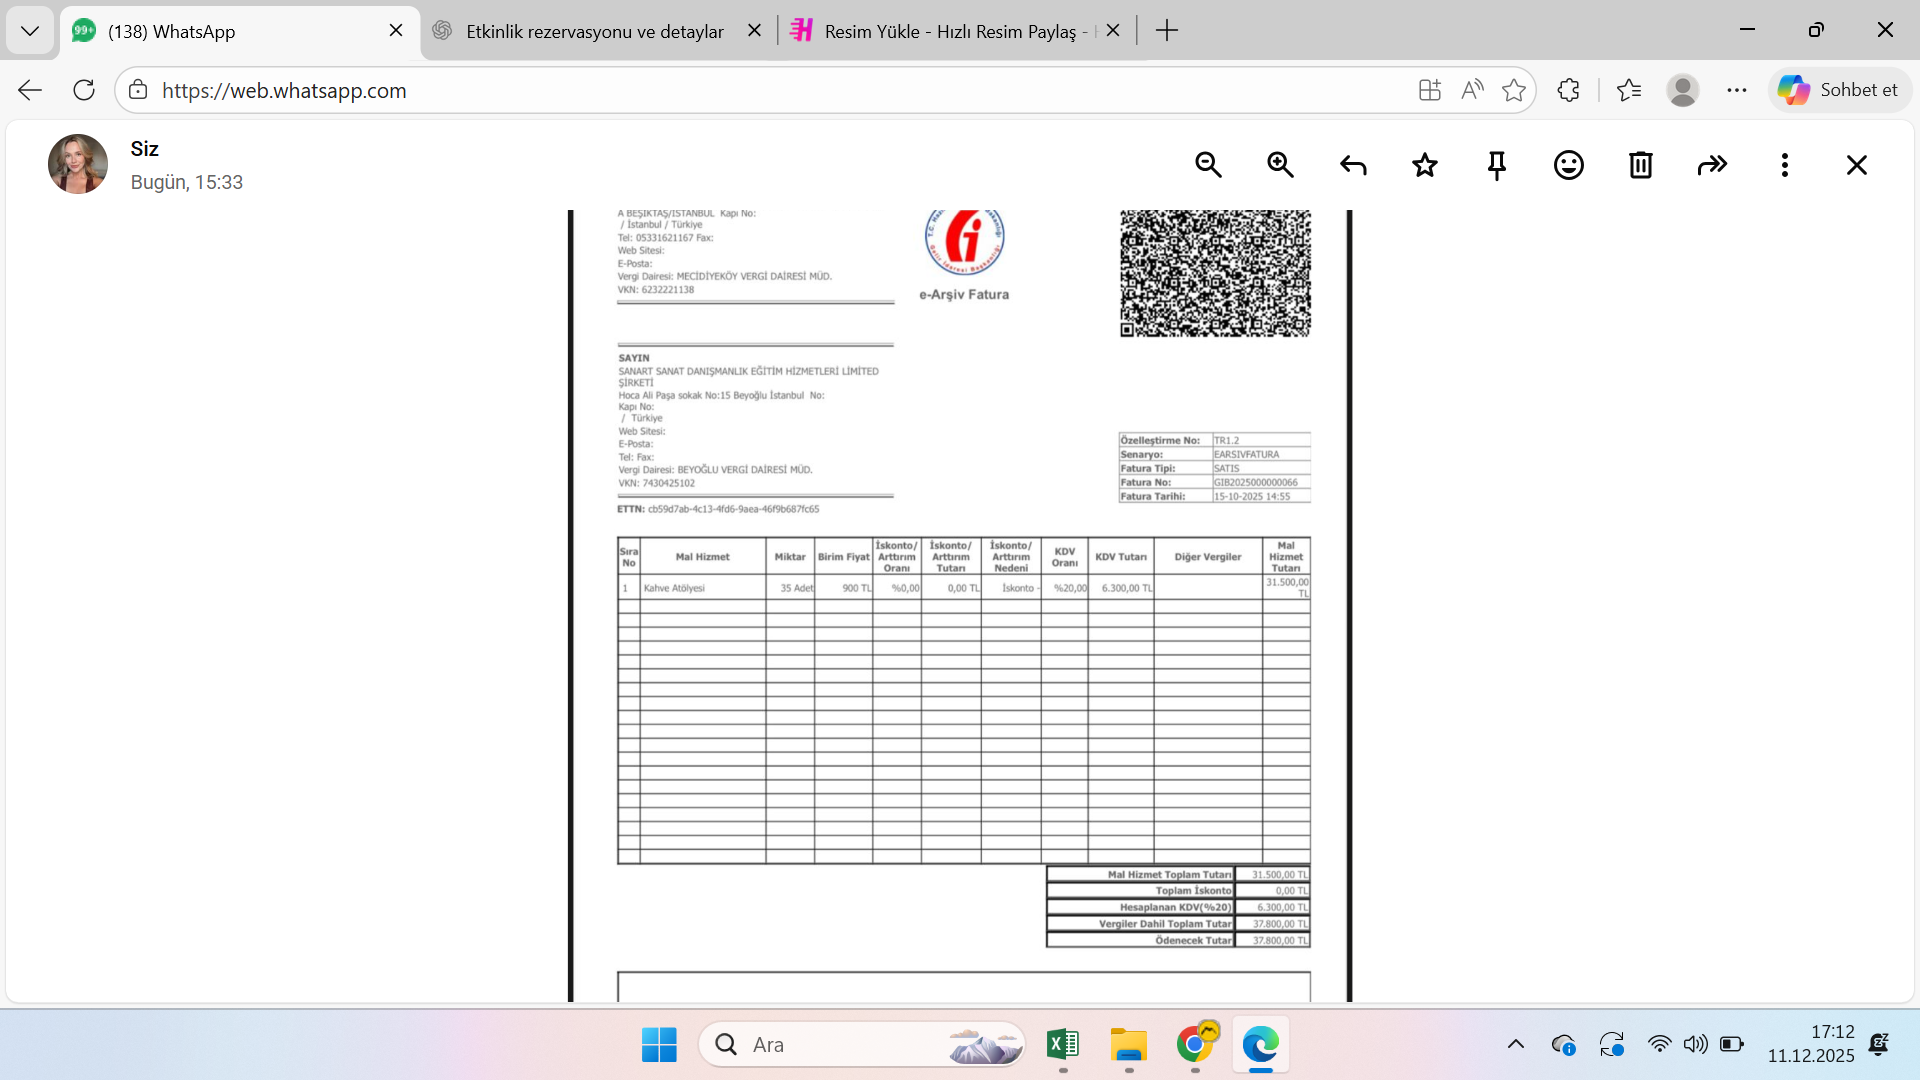The height and width of the screenshot is (1080, 1920).
Task: Open the three-dot menu in WhatsApp viewer
Action: [x=1785, y=165]
